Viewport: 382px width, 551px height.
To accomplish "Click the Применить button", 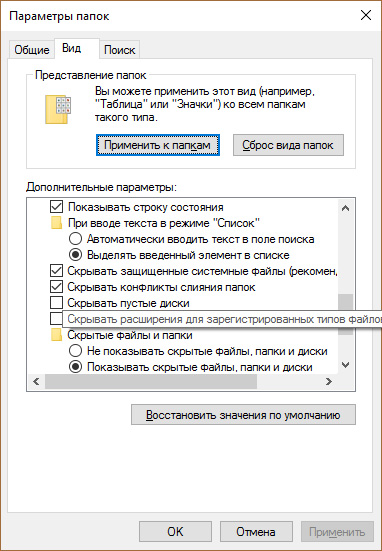I will coord(337,532).
